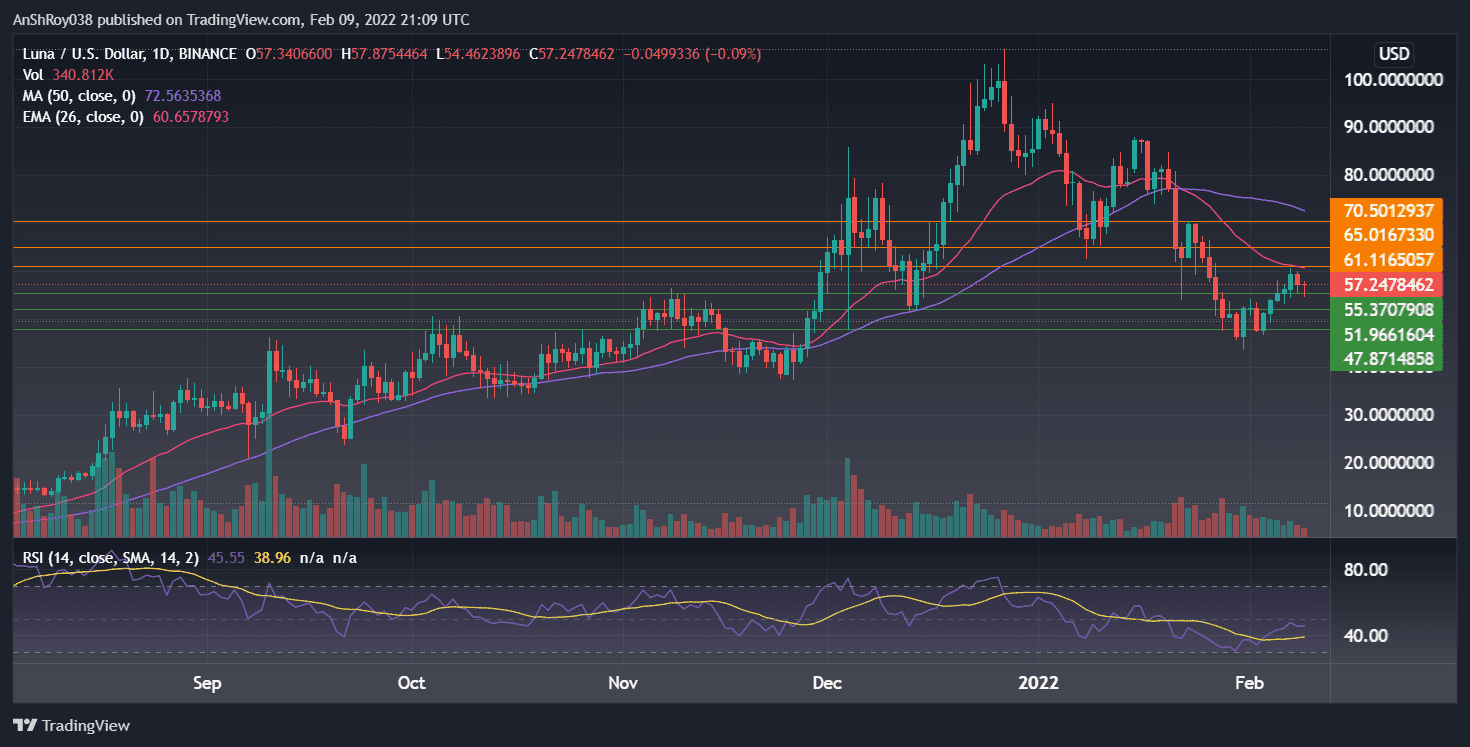This screenshot has width=1470, height=747.
Task: Click the MA (50, close, 0) legend entry
Action: click(78, 95)
